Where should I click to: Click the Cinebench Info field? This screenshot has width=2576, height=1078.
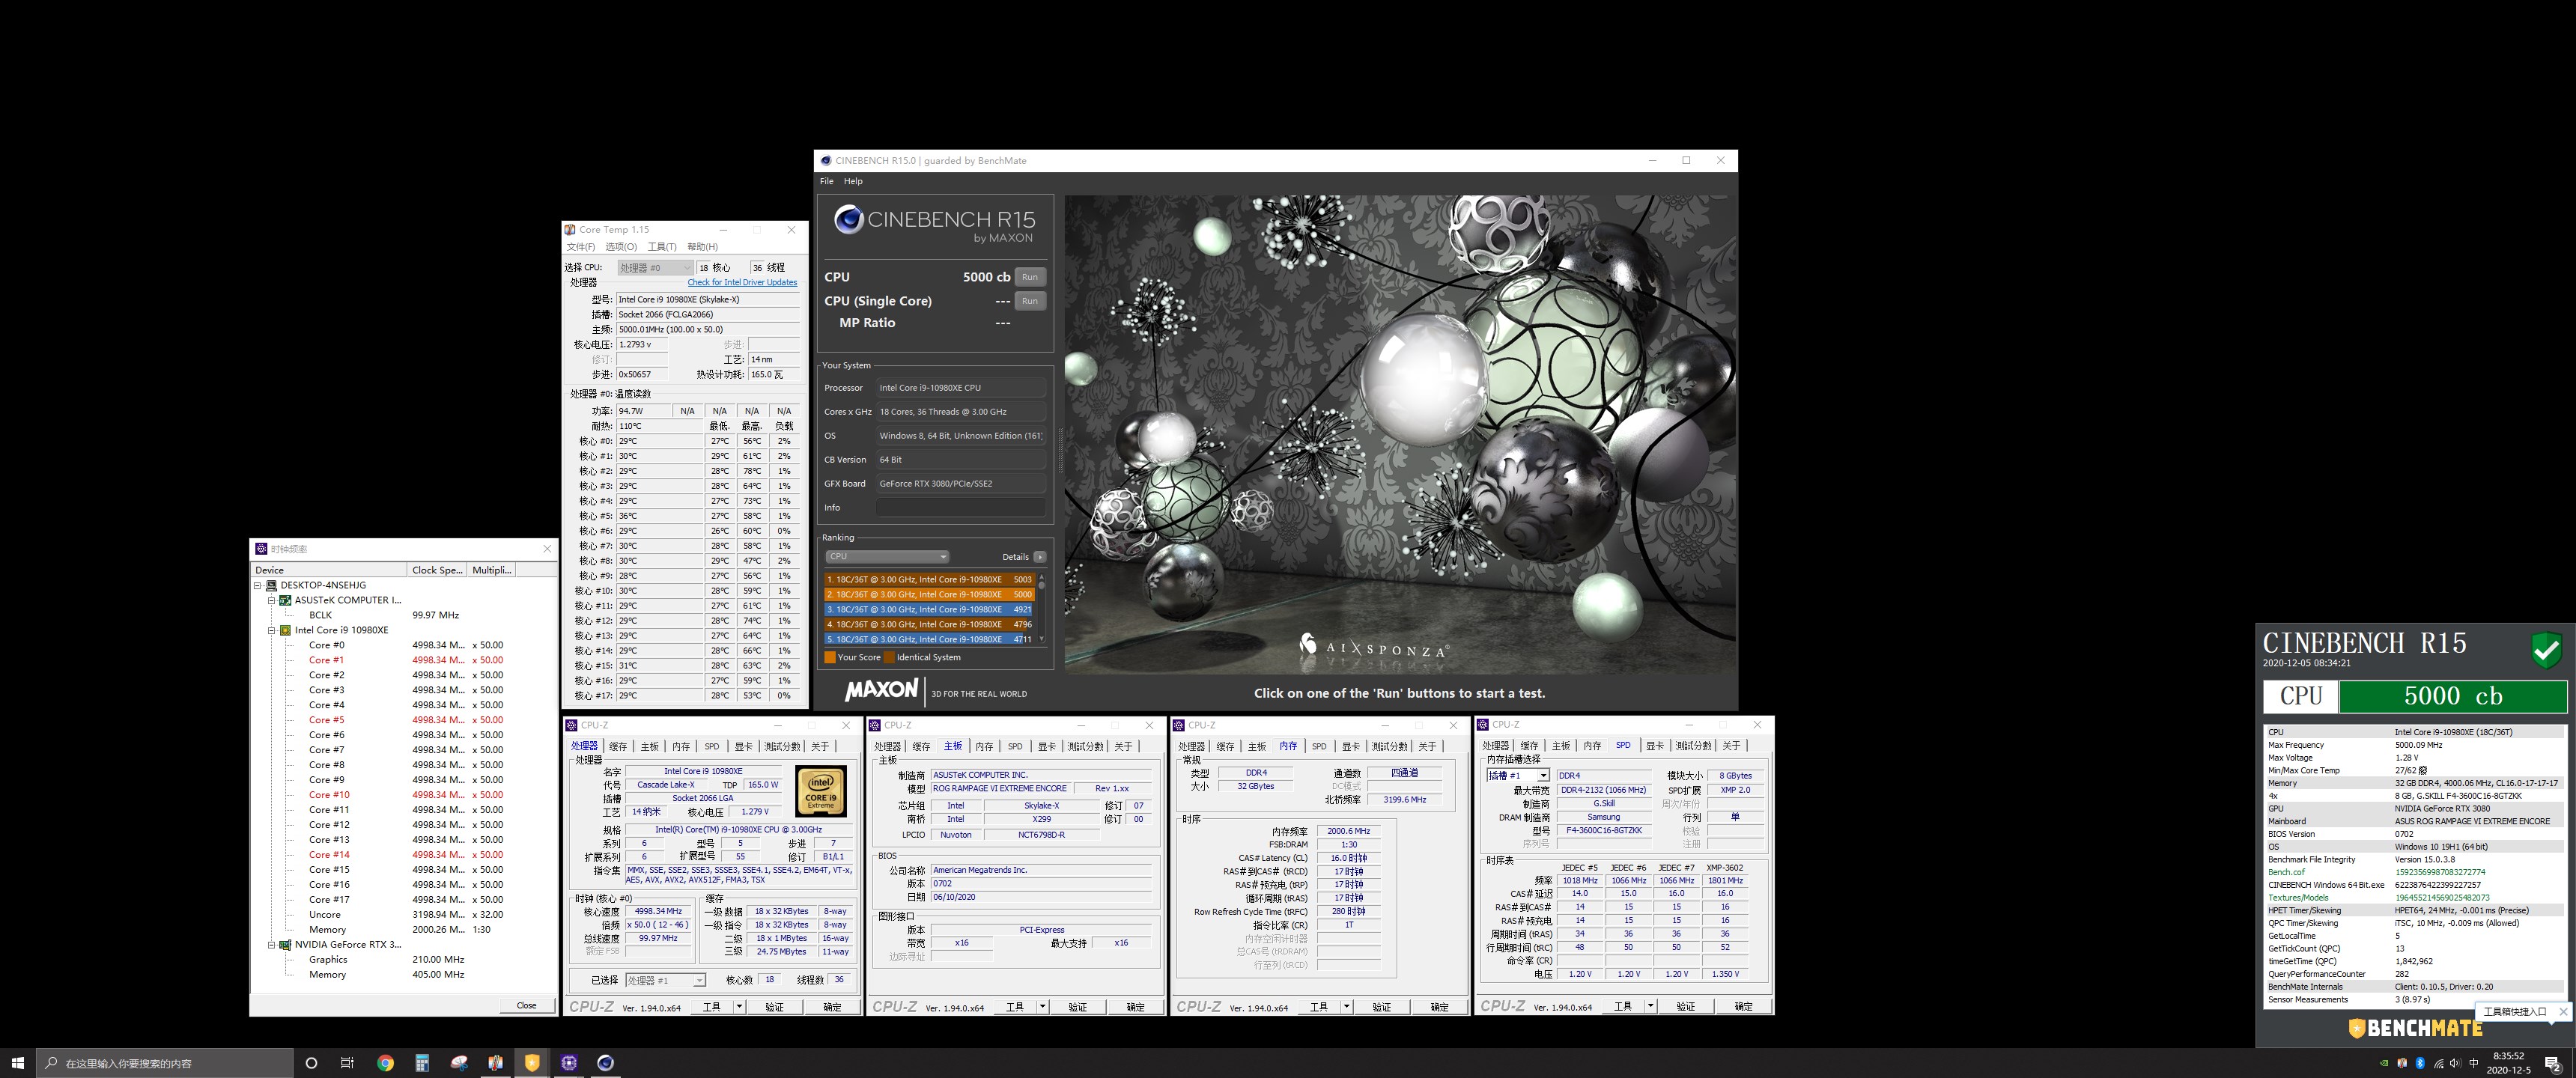pyautogui.click(x=960, y=508)
